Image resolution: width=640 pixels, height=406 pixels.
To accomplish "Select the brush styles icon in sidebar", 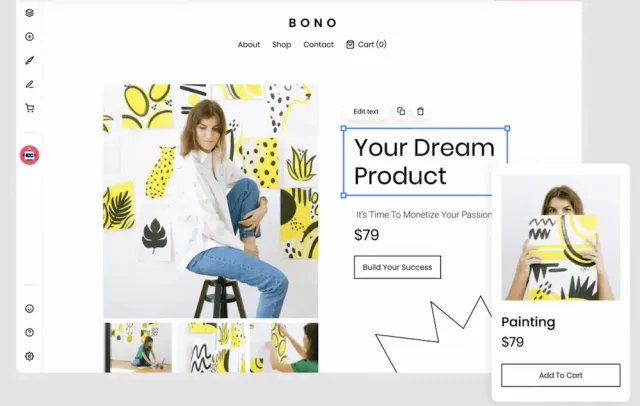I will tap(29, 60).
